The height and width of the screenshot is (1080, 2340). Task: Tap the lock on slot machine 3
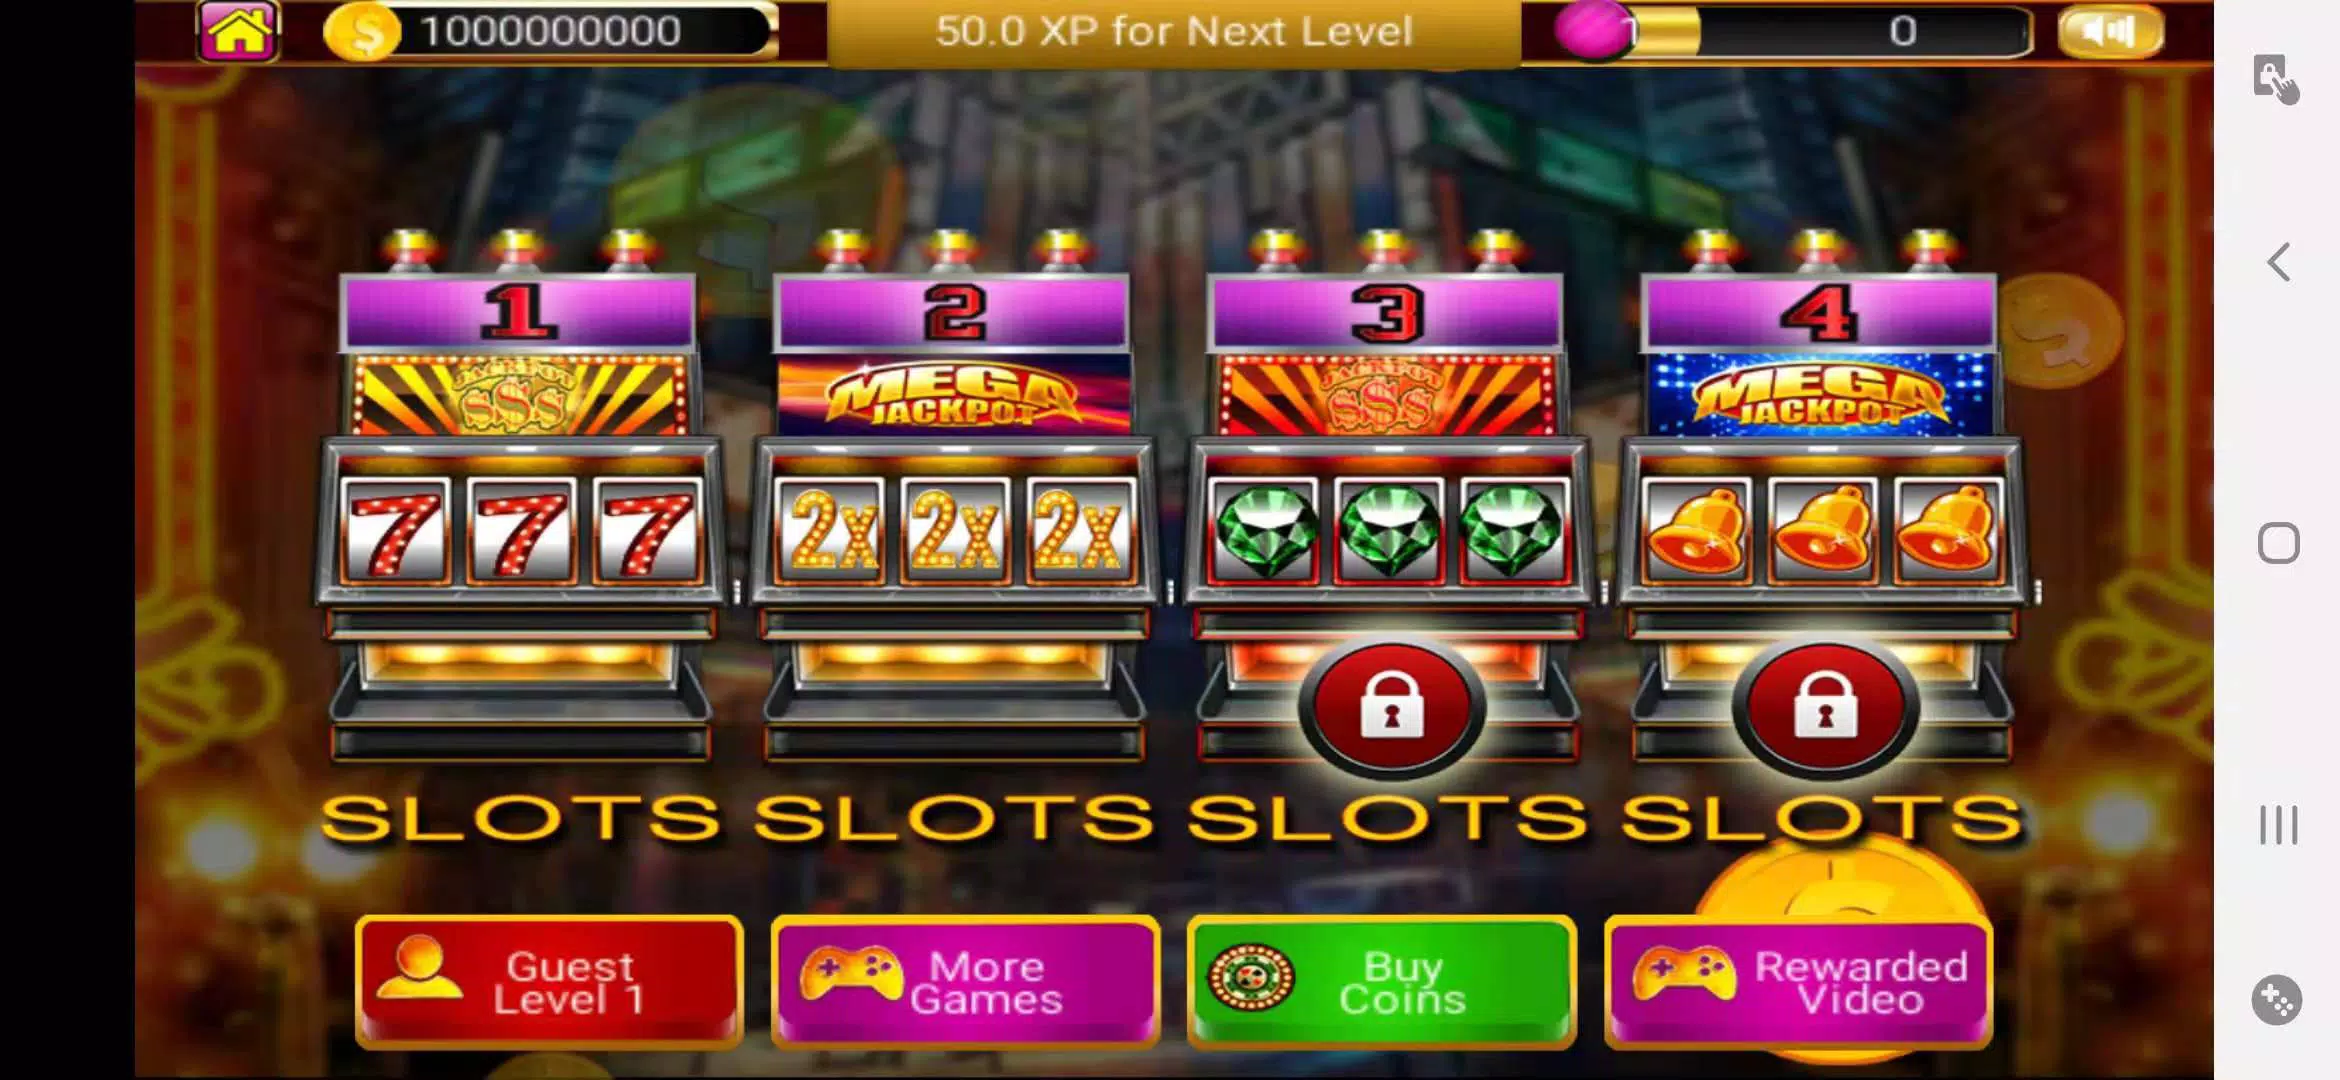[x=1391, y=708]
